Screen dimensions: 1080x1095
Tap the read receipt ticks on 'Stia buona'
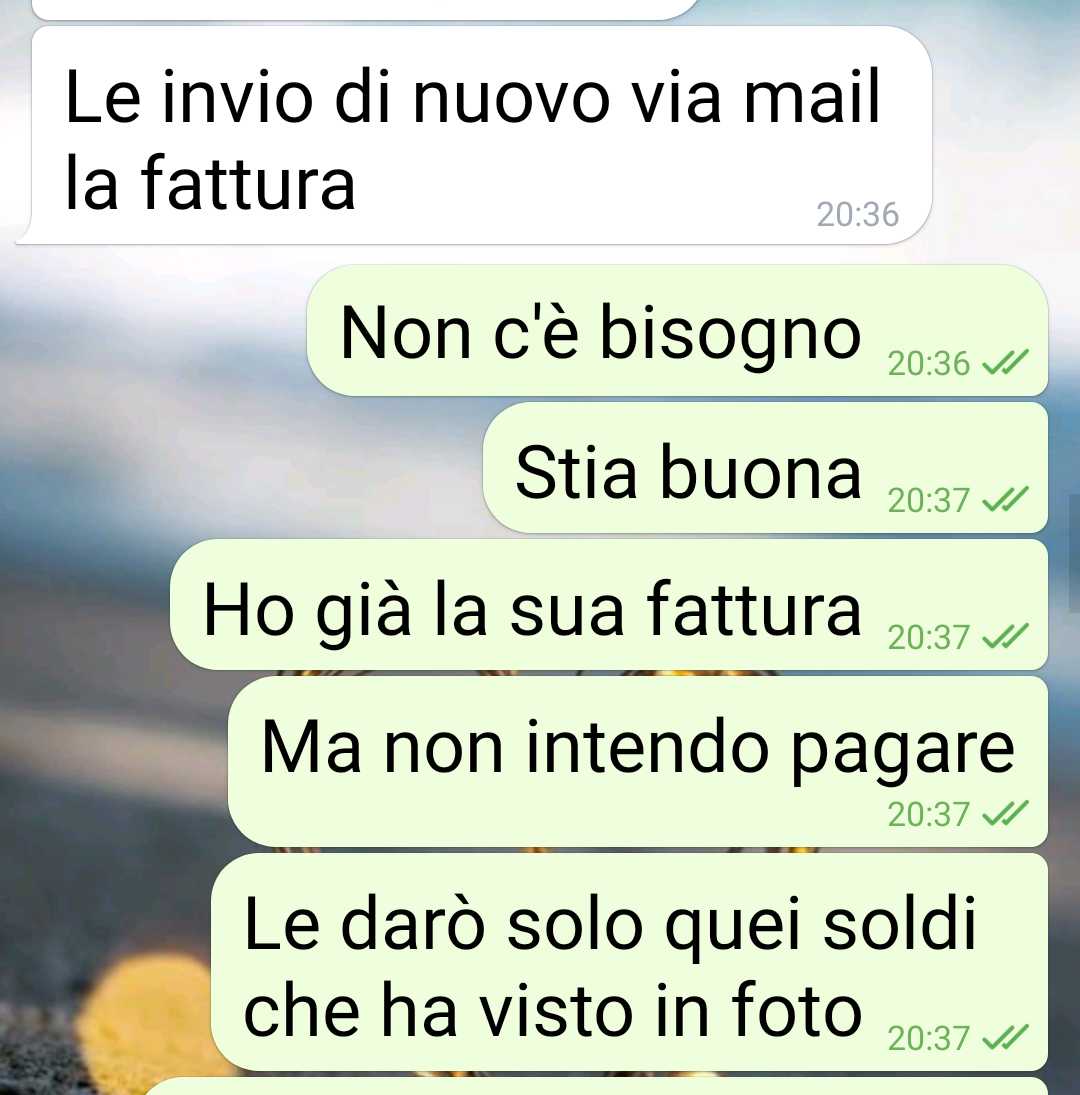1005,499
